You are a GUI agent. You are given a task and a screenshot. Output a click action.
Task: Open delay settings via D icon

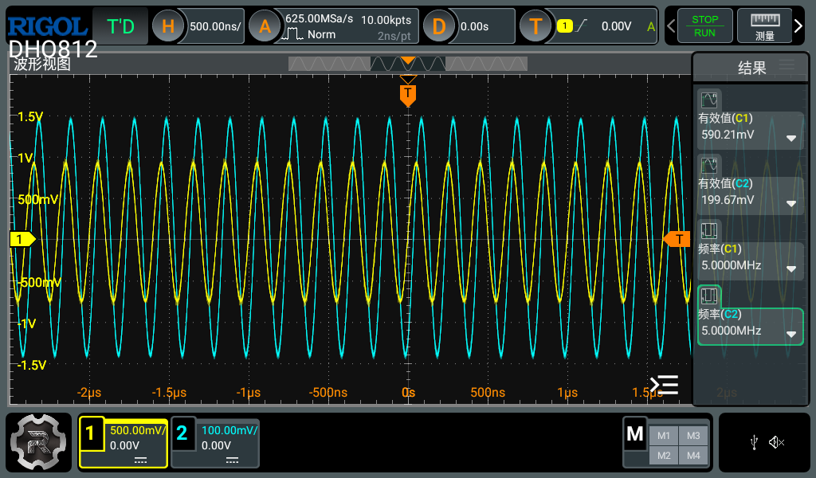tap(439, 26)
